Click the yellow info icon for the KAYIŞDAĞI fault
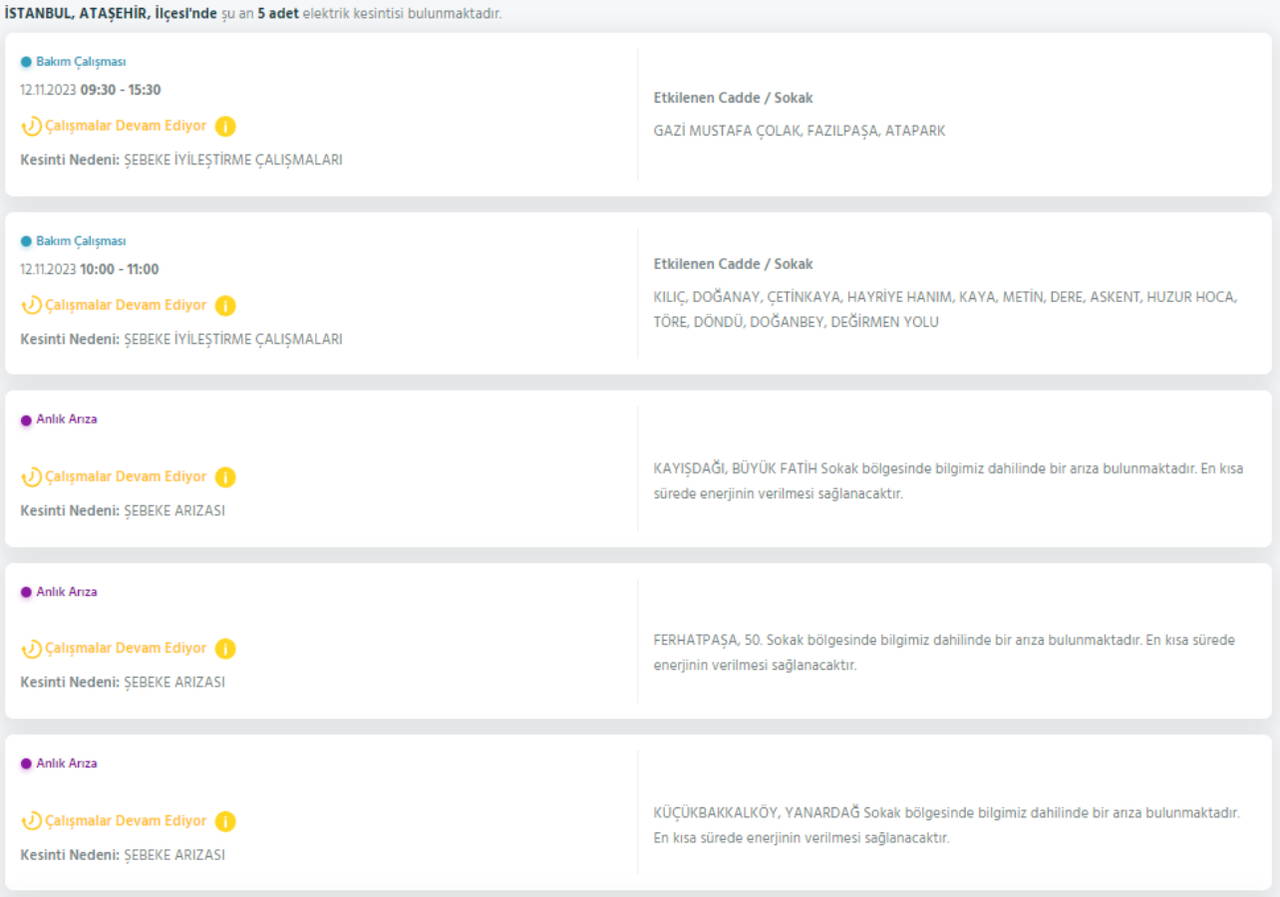1280x897 pixels. (226, 477)
